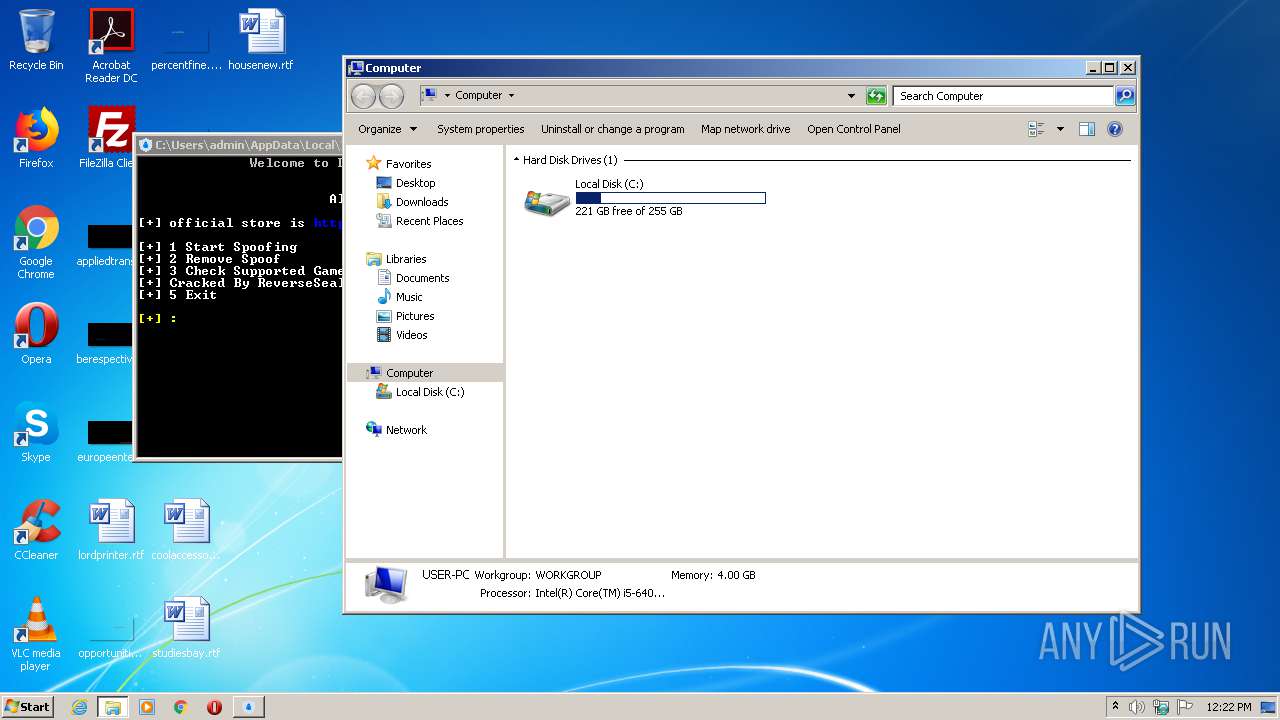The width and height of the screenshot is (1280, 720).
Task: Click the Opera icon on the taskbar
Action: click(x=214, y=707)
